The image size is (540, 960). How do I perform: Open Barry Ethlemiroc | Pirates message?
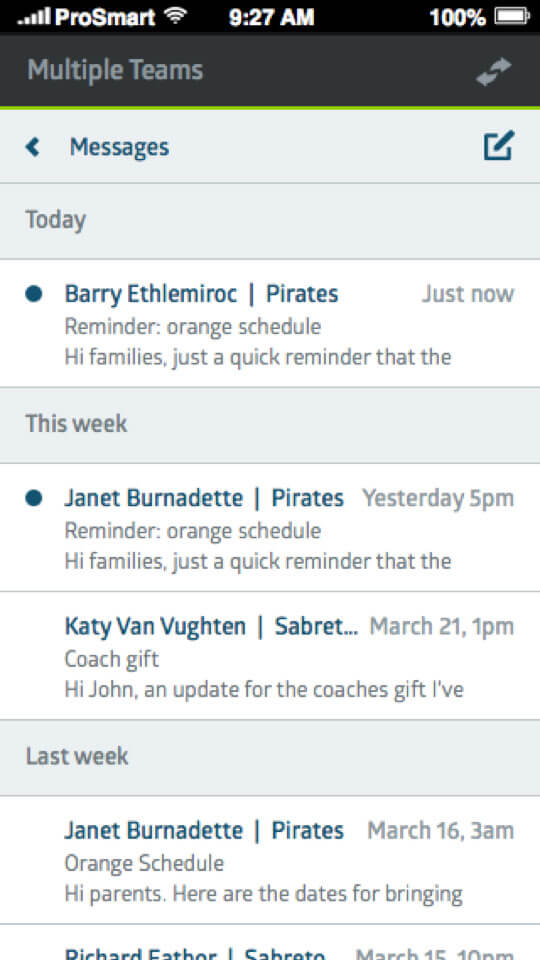coord(270,323)
